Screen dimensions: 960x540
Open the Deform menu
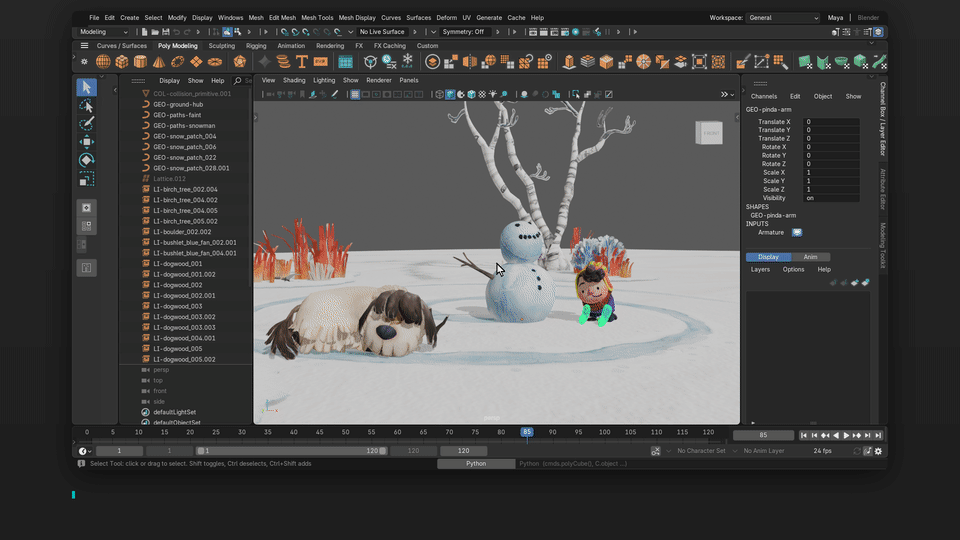[x=446, y=18]
